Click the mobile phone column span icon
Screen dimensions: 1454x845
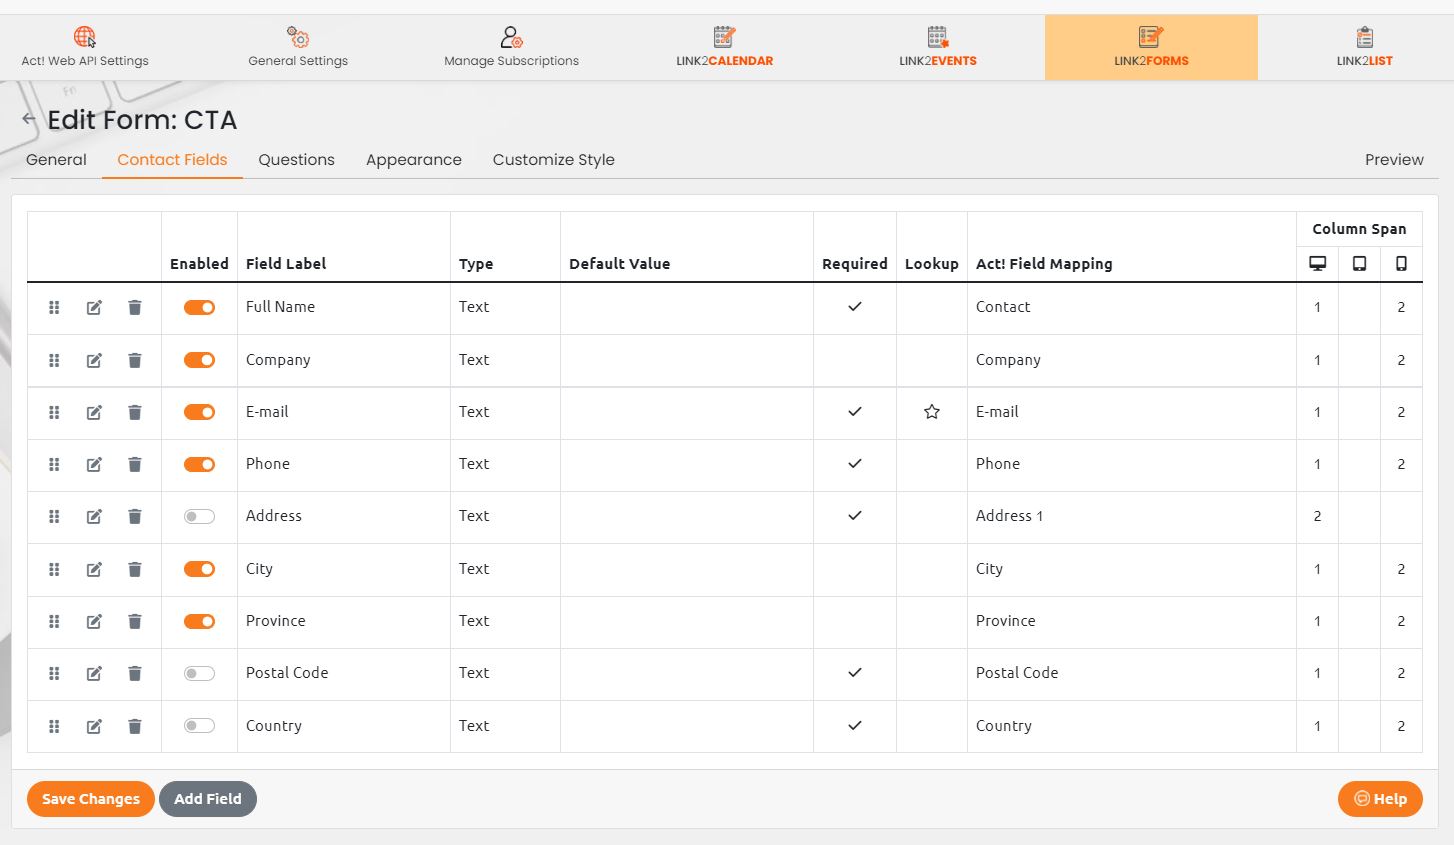point(1401,264)
